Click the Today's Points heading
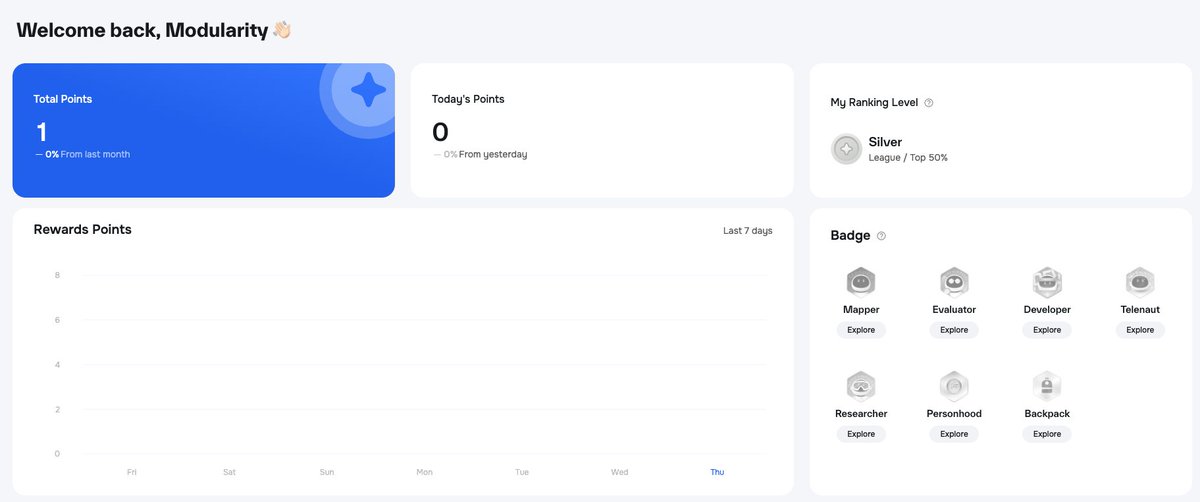Viewport: 1200px width, 502px height. [x=468, y=99]
